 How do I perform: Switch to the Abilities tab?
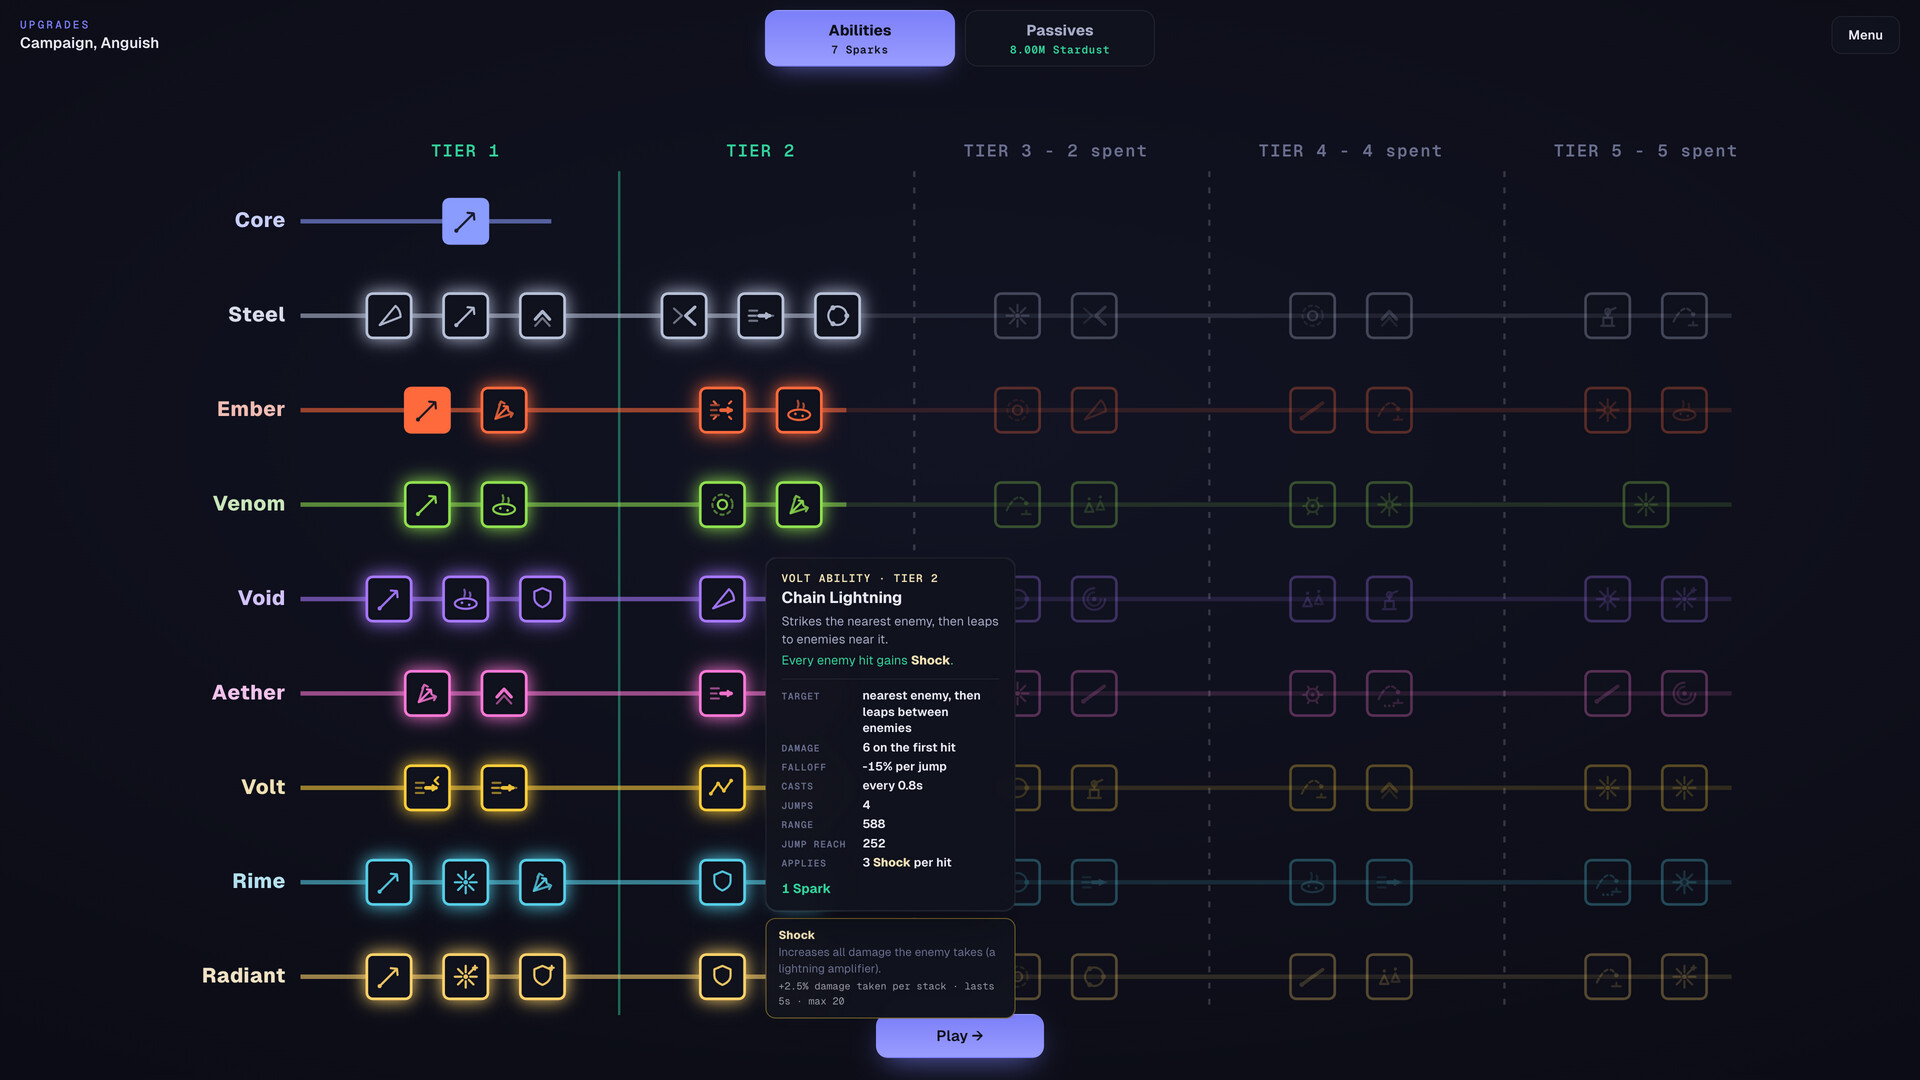click(x=860, y=38)
